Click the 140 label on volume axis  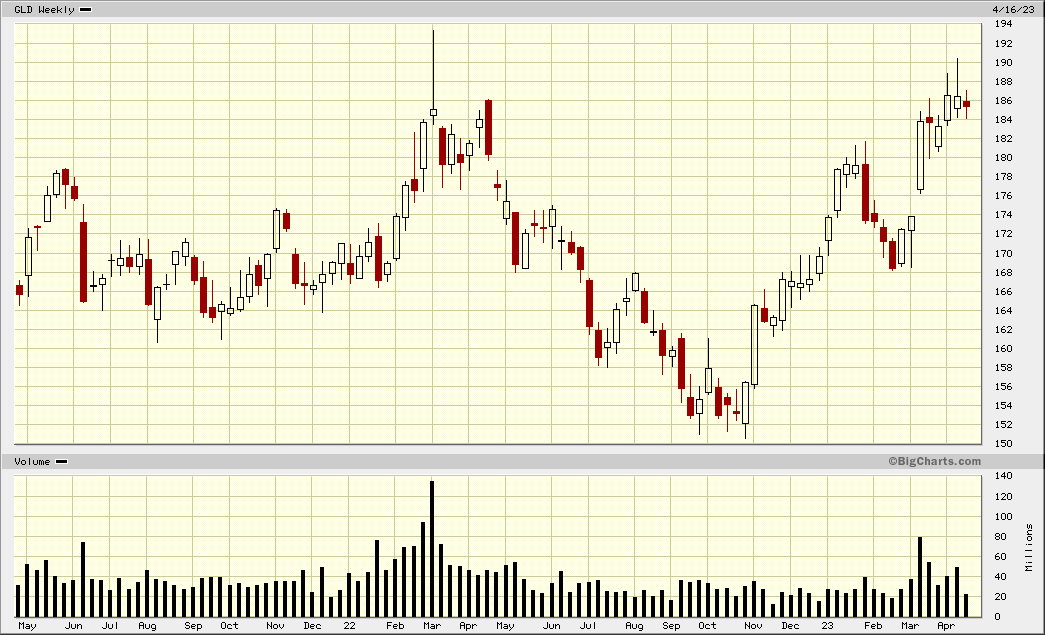tap(1001, 477)
